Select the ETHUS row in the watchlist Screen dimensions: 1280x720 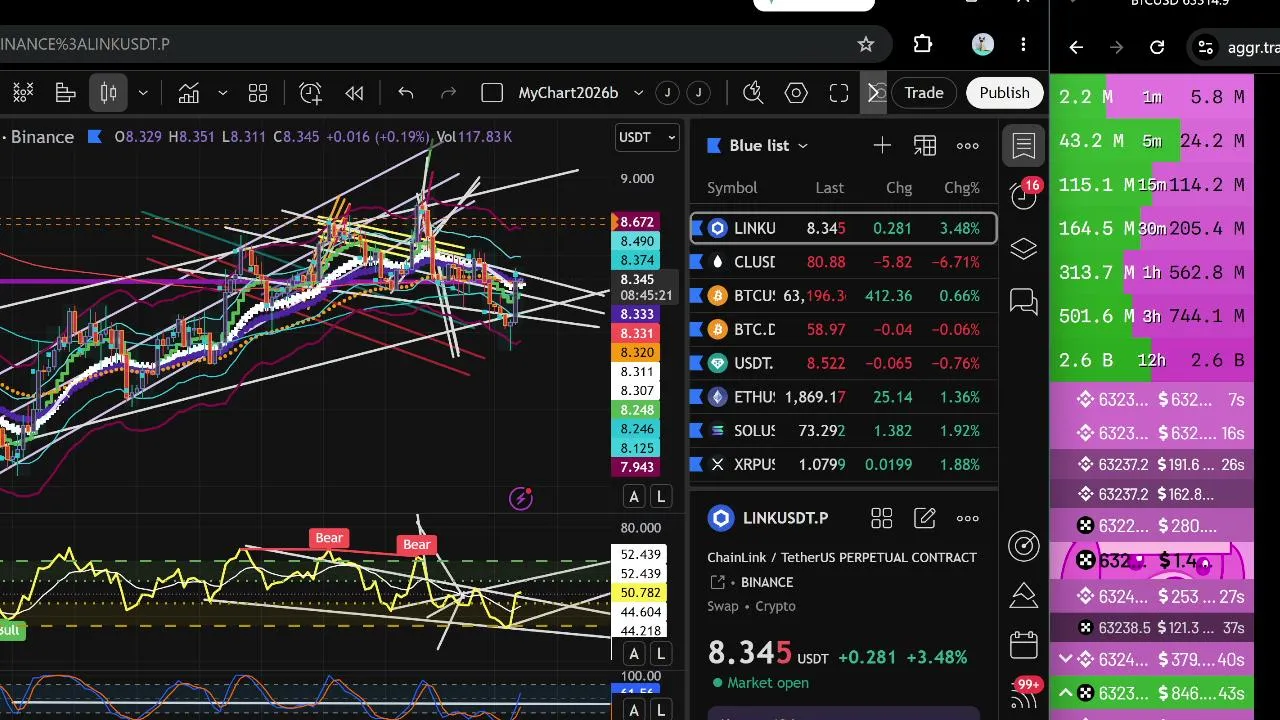coord(844,397)
